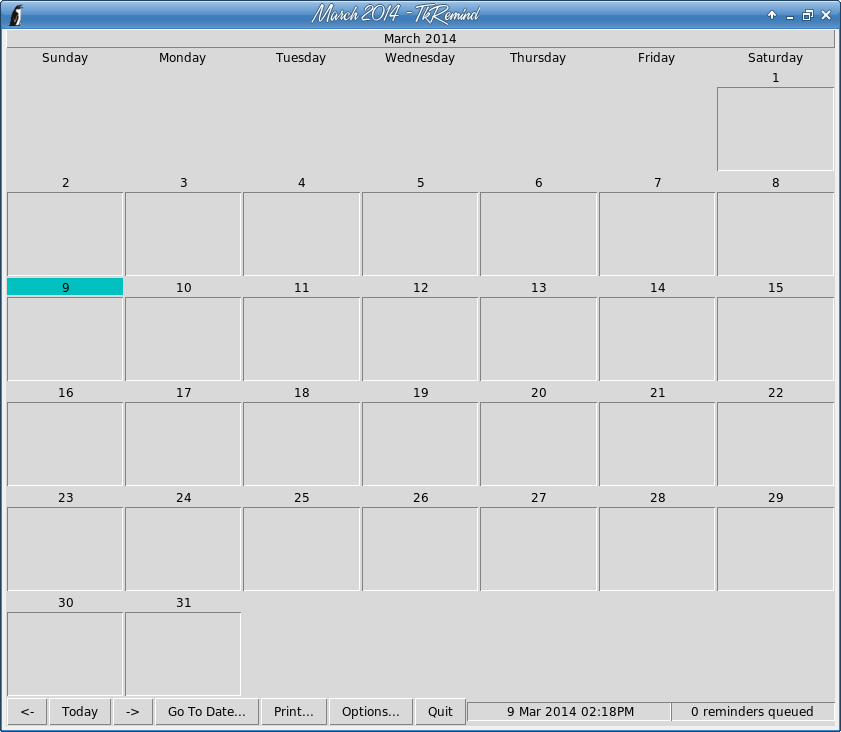Click the Today button
This screenshot has height=732, width=841.
click(80, 712)
